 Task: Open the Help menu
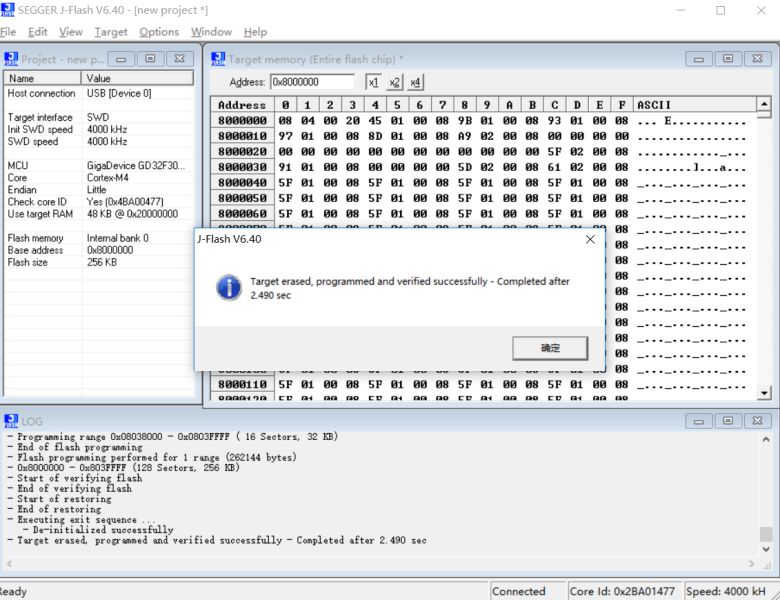click(x=255, y=32)
